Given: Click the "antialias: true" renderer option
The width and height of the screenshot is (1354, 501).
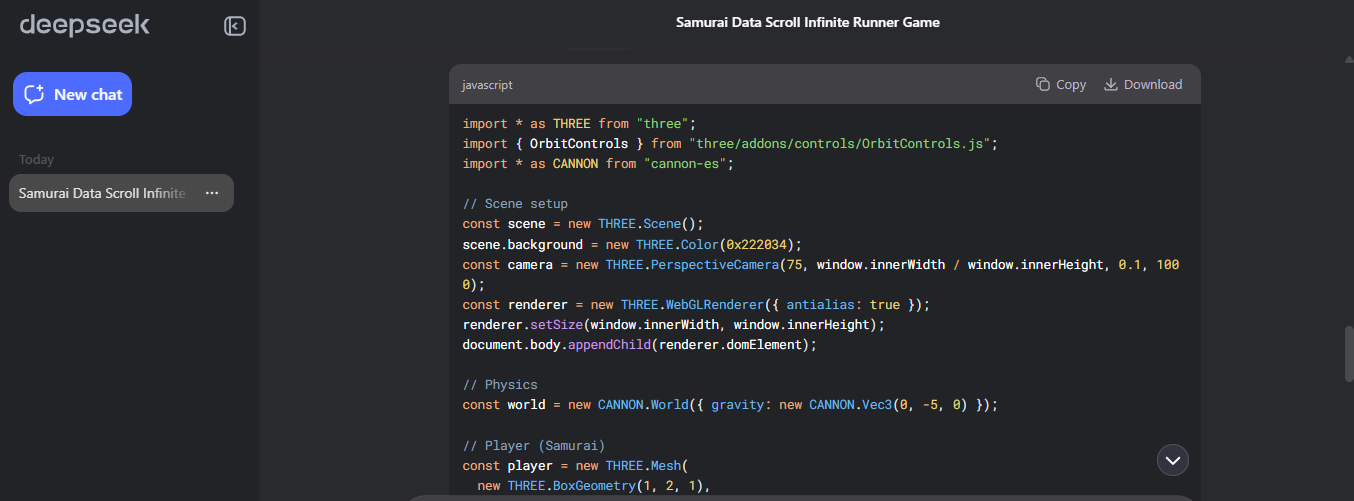Looking at the screenshot, I should [843, 305].
